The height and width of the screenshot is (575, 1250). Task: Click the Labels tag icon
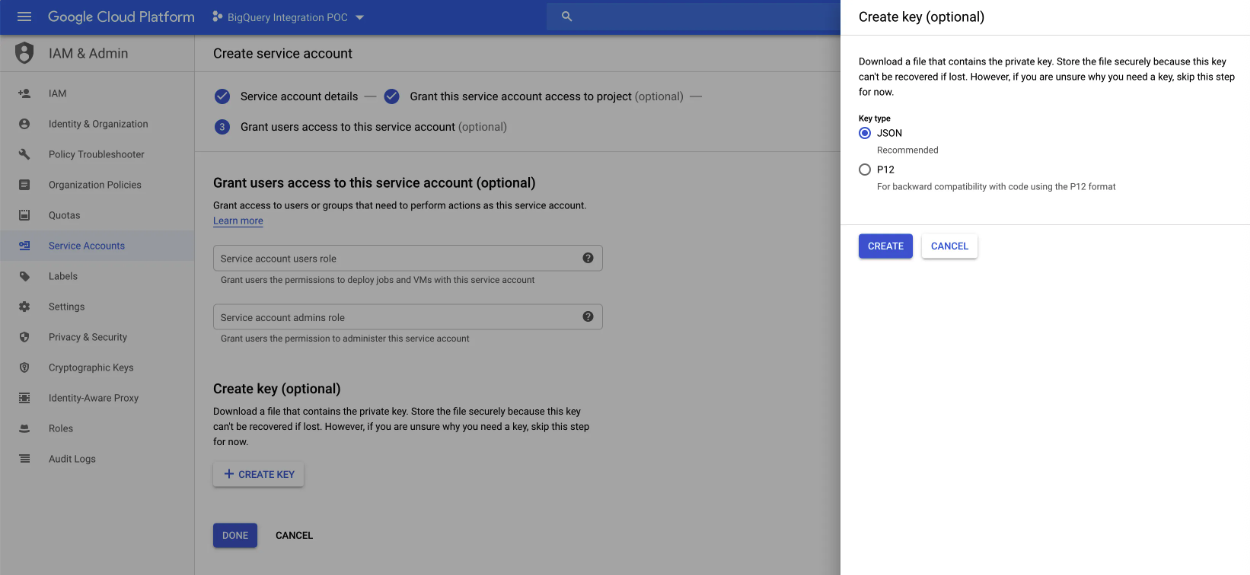coord(24,276)
